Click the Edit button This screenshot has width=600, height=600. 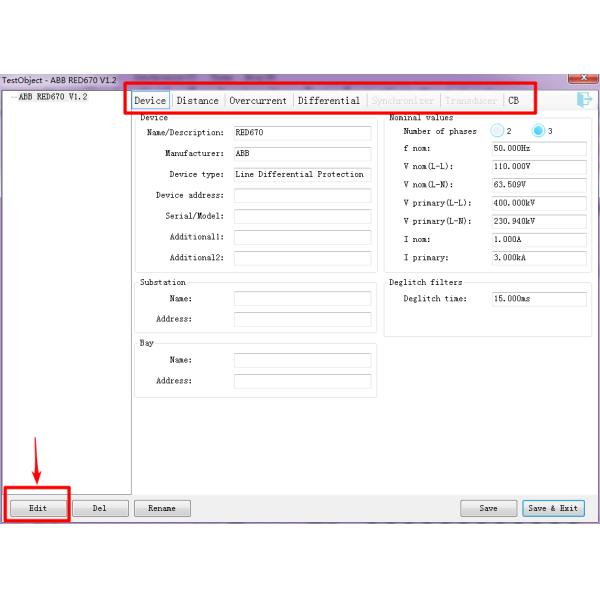click(38, 508)
